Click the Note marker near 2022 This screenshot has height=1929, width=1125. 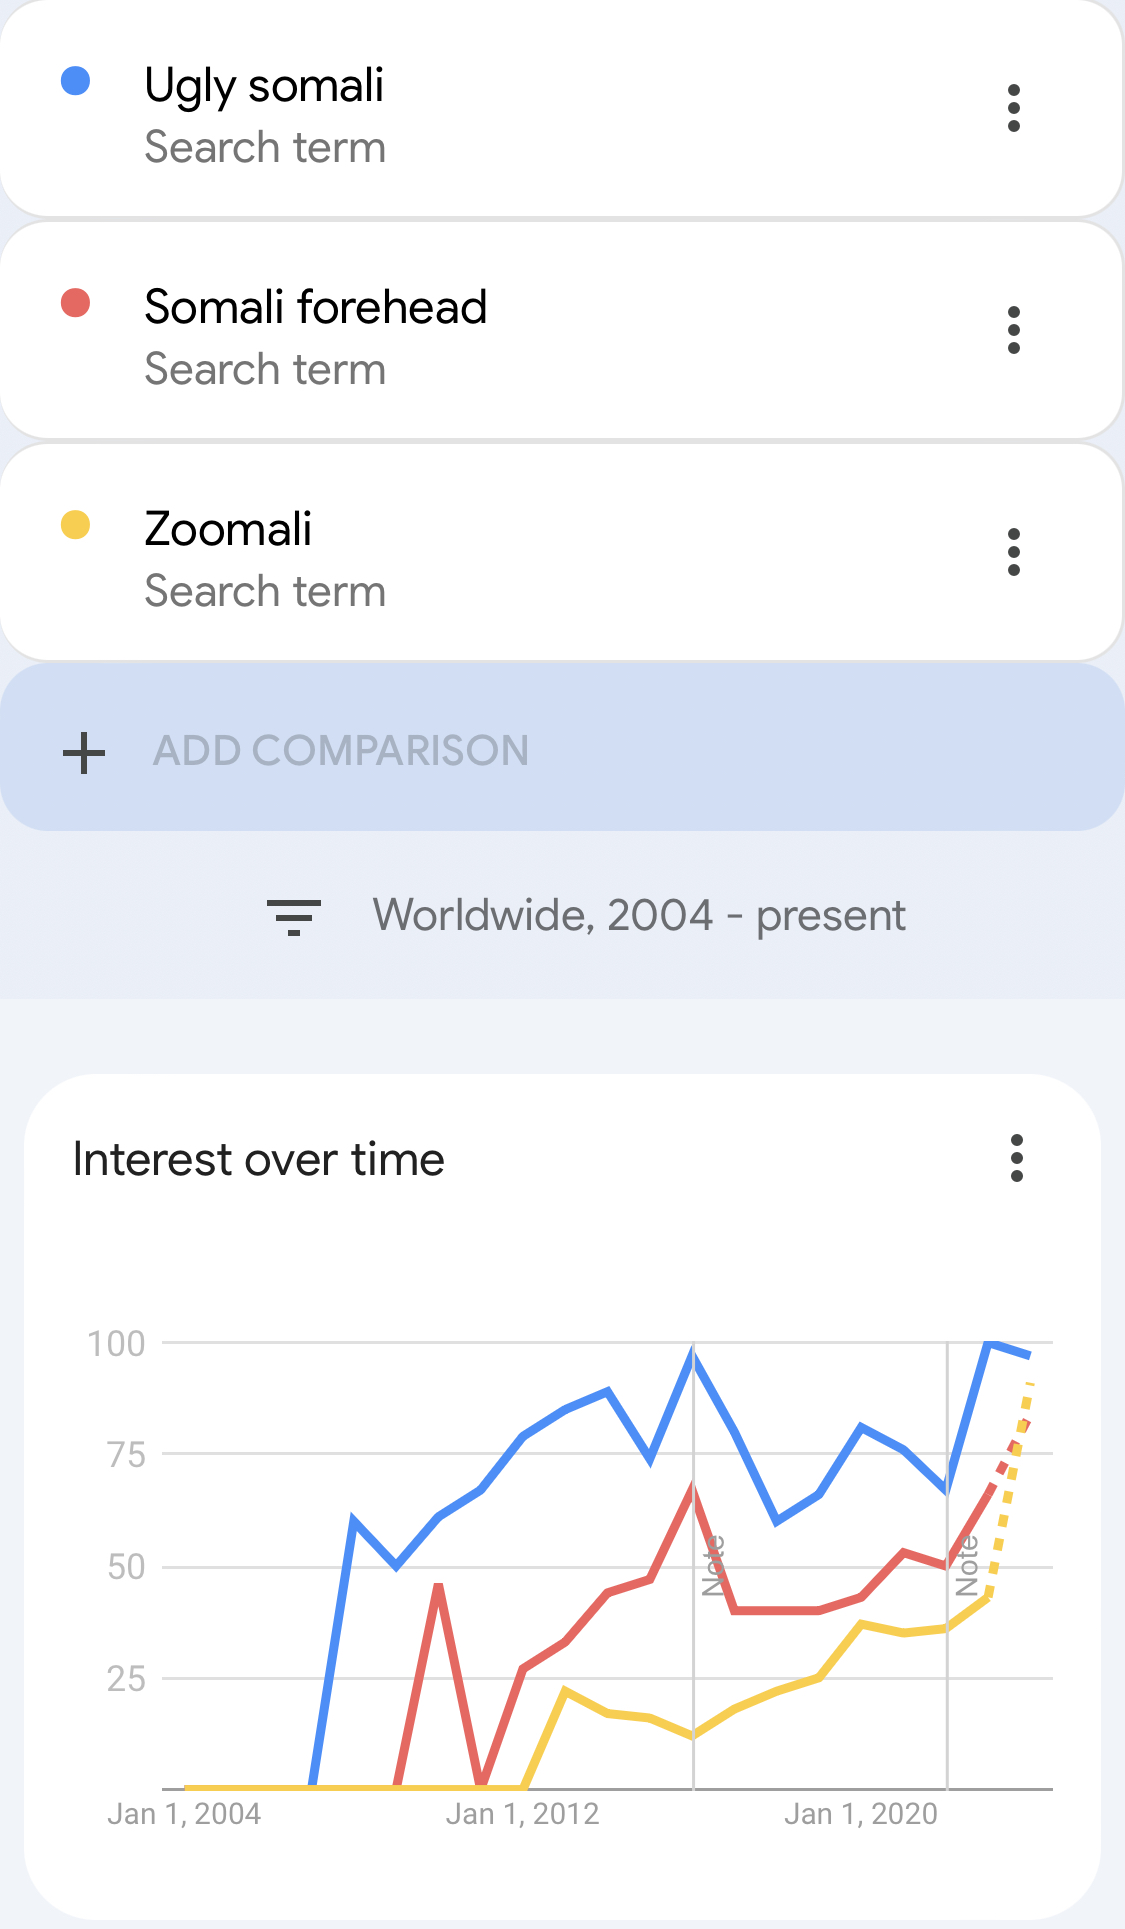coord(966,1565)
